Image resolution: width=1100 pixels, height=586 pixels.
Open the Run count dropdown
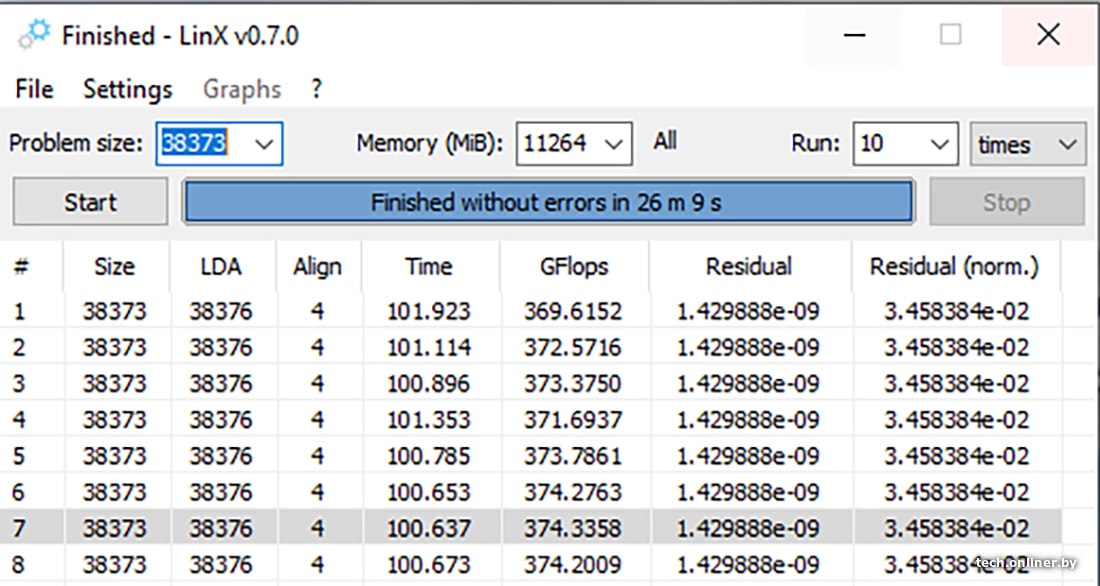point(938,144)
